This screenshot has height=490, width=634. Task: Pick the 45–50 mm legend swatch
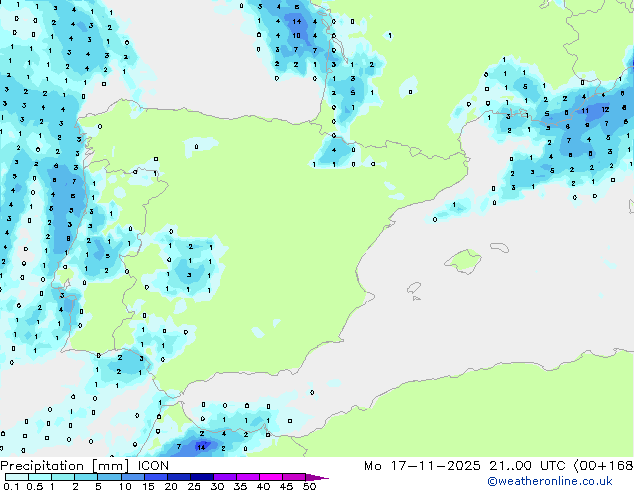coord(294,477)
